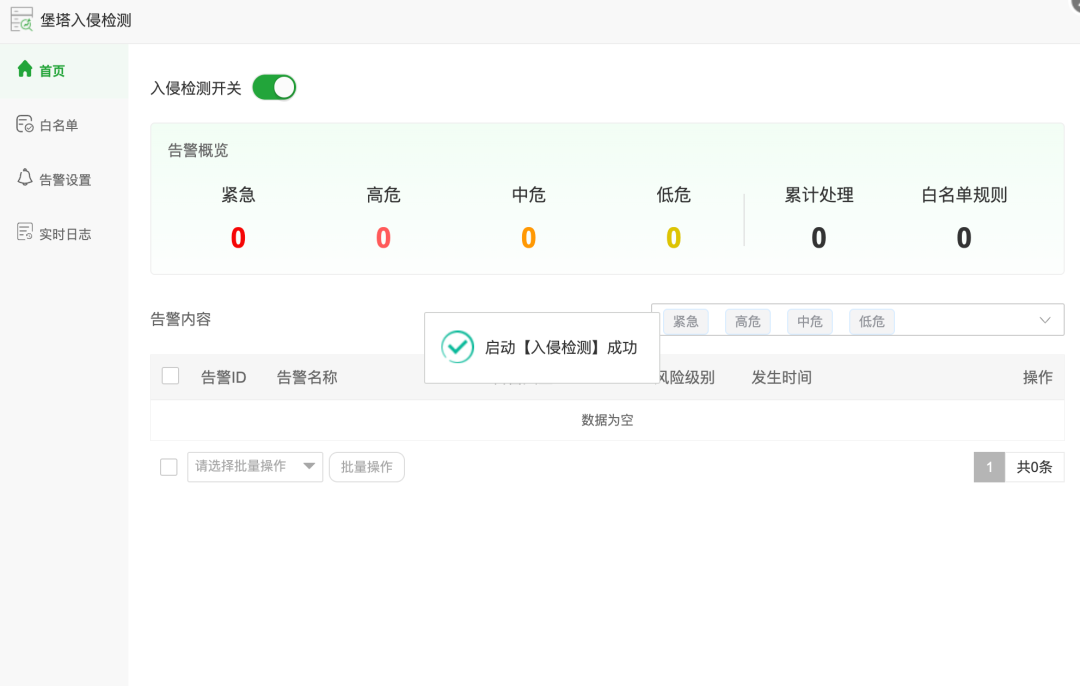Select the 高危 filter tag

pos(748,321)
